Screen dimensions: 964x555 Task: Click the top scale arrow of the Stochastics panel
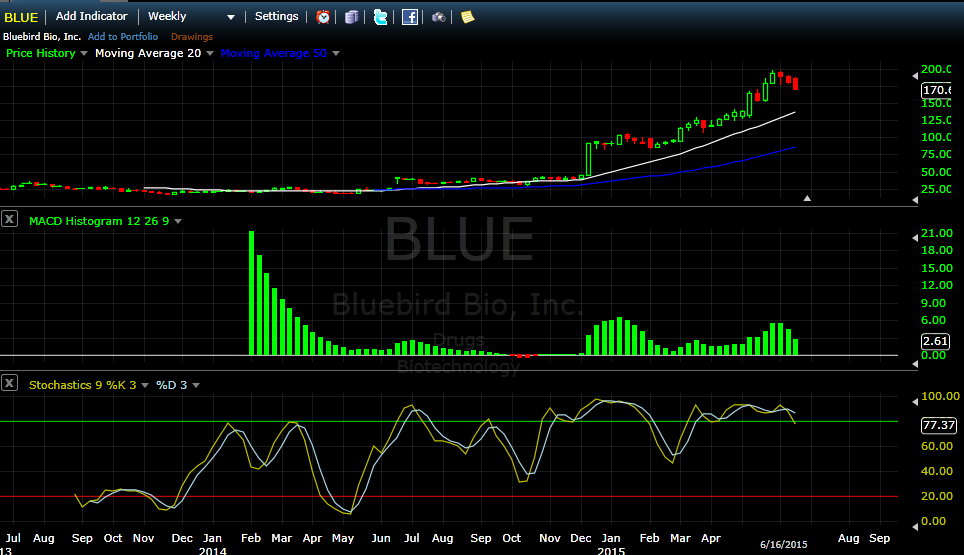coord(915,401)
